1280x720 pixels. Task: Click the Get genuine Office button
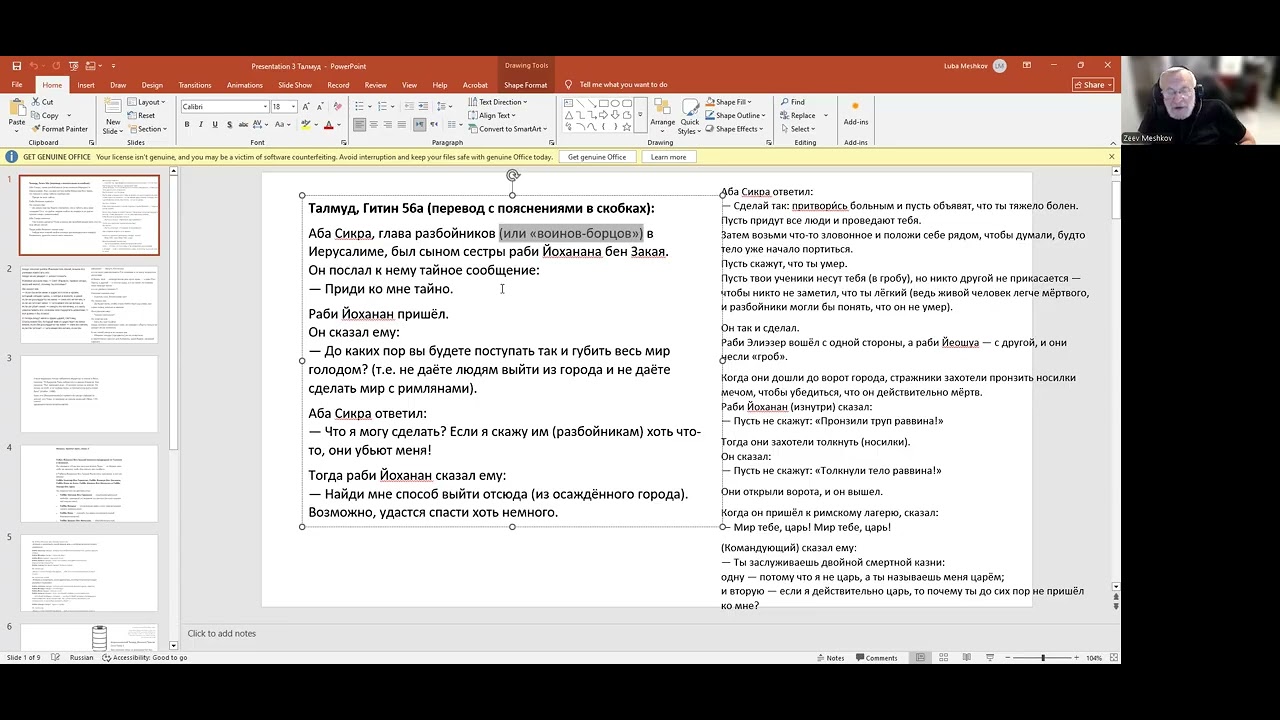[597, 157]
